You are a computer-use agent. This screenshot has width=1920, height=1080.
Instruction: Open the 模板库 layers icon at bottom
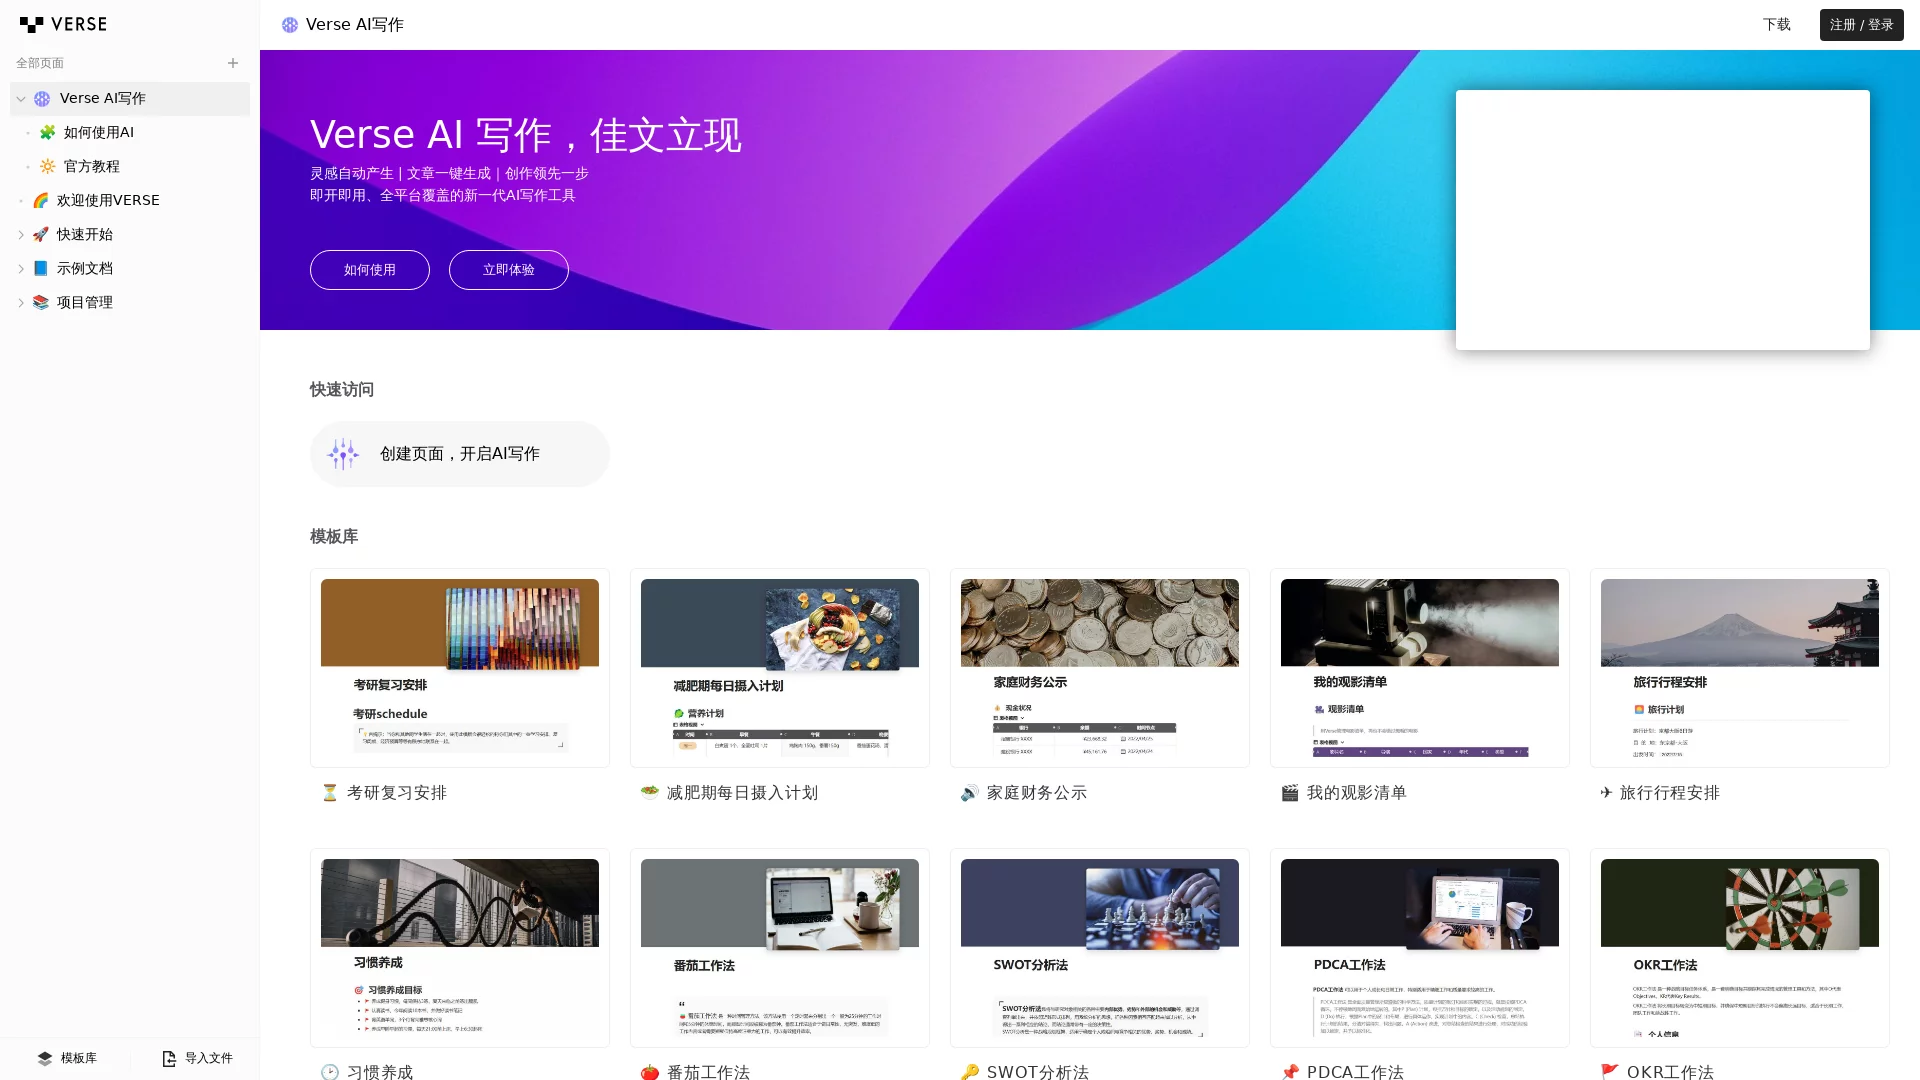[x=45, y=1058]
